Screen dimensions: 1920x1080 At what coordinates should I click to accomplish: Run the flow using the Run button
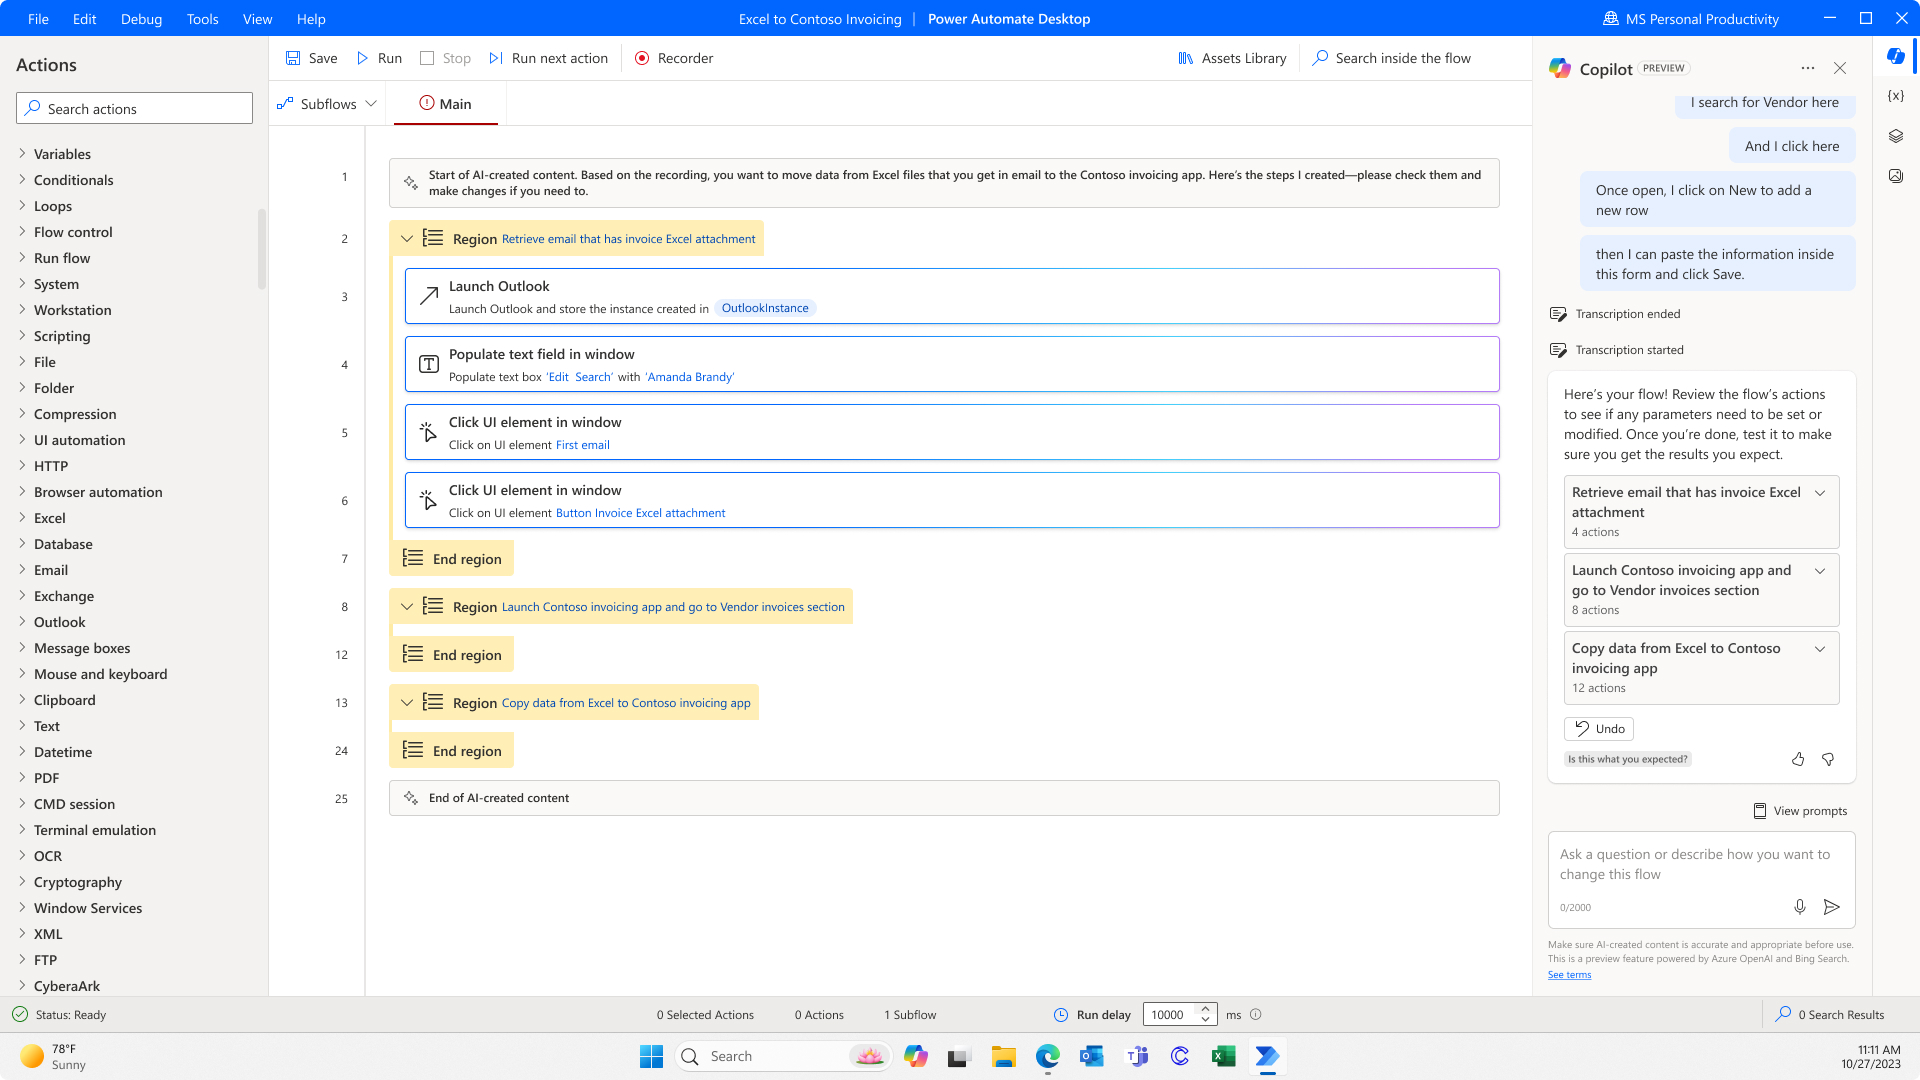tap(379, 58)
